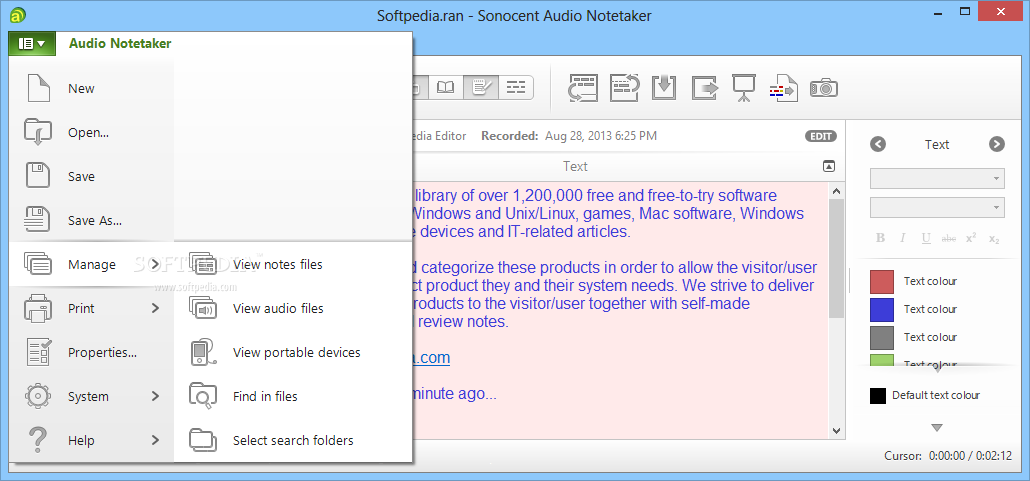The width and height of the screenshot is (1030, 481).
Task: Select the Manage submenu entry
Action: coord(91,264)
